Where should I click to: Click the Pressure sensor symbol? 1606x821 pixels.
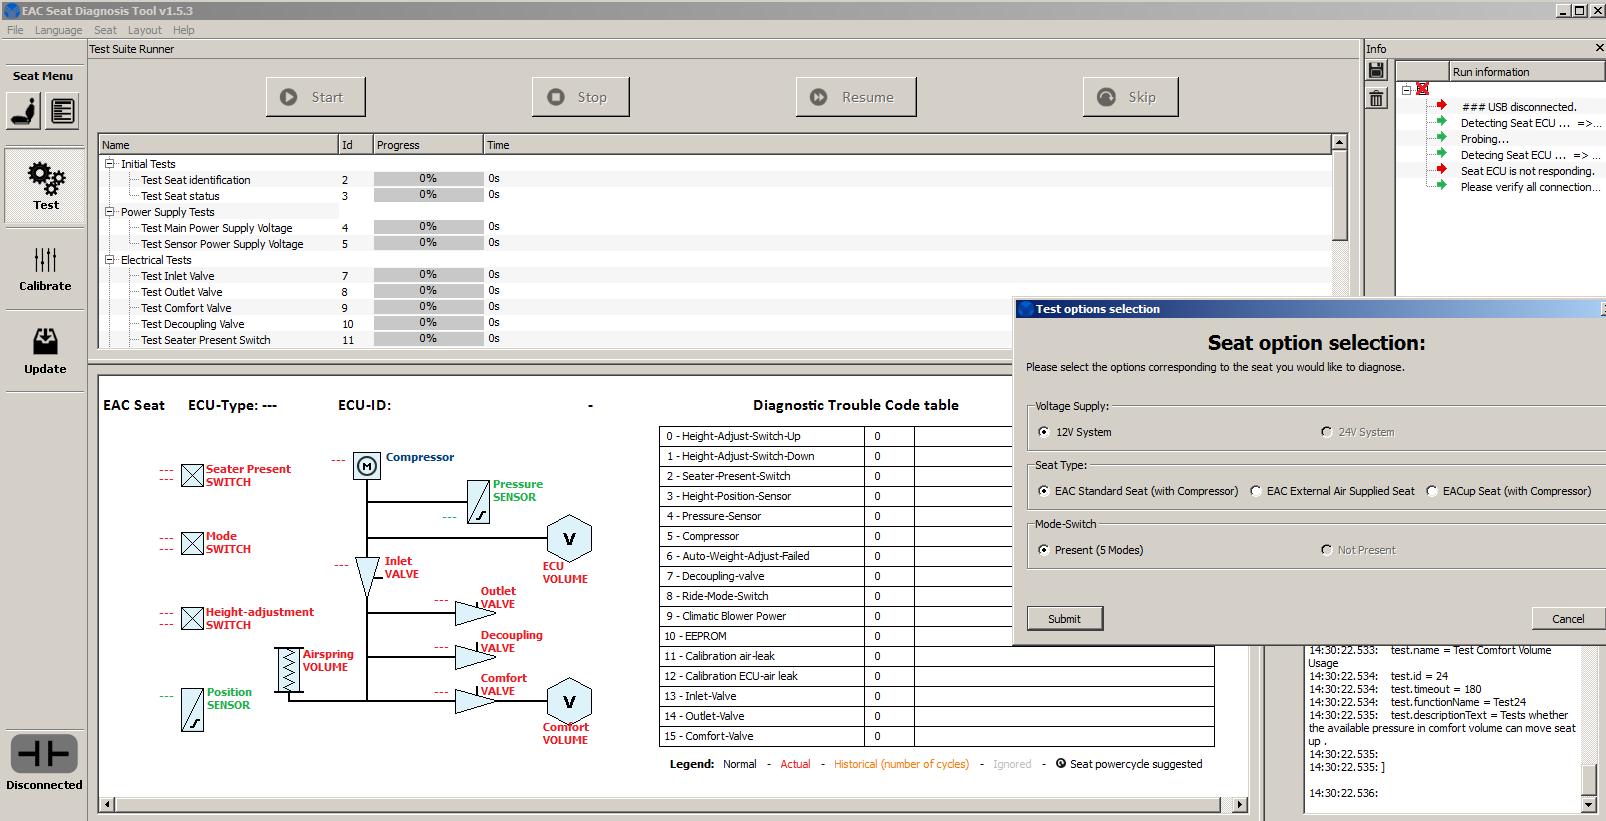(x=479, y=501)
